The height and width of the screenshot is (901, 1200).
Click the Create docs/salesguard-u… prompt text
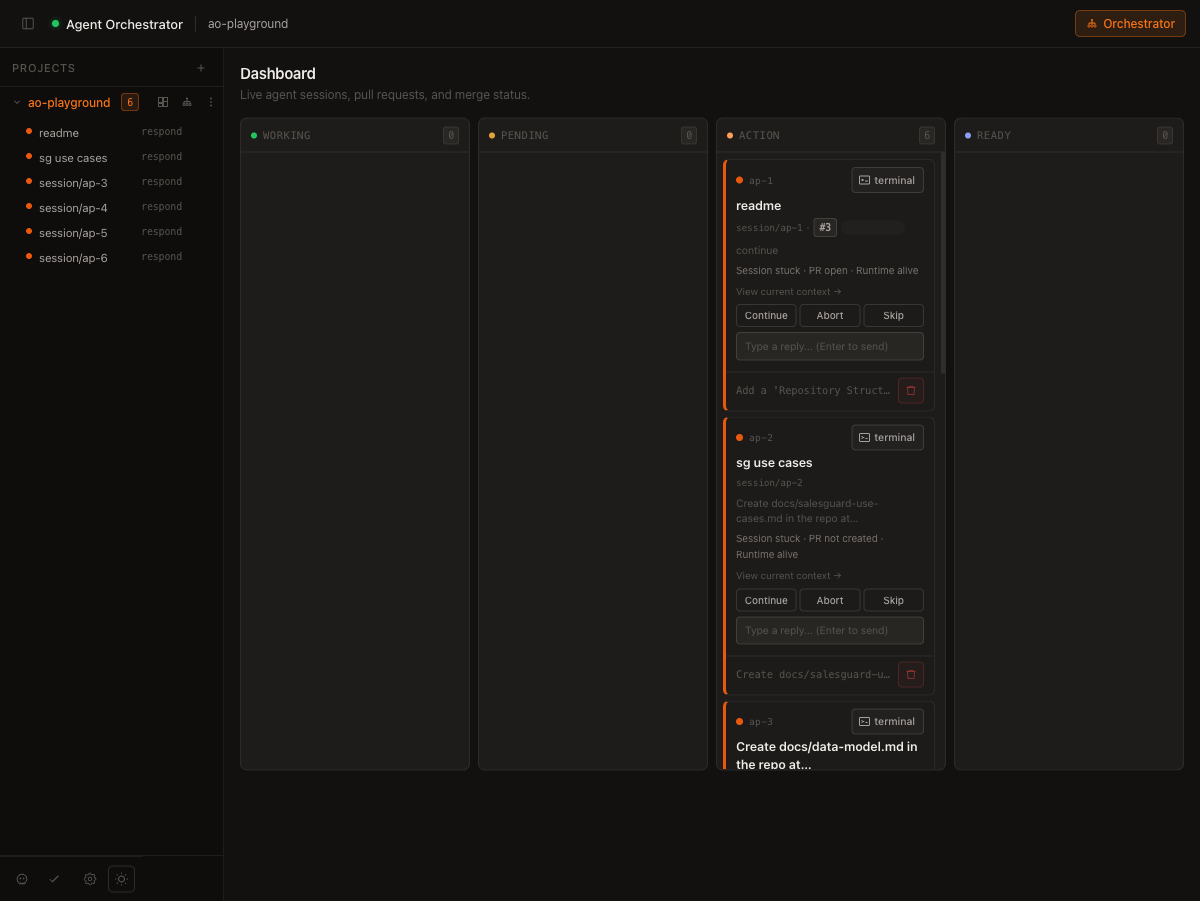pyautogui.click(x=813, y=674)
